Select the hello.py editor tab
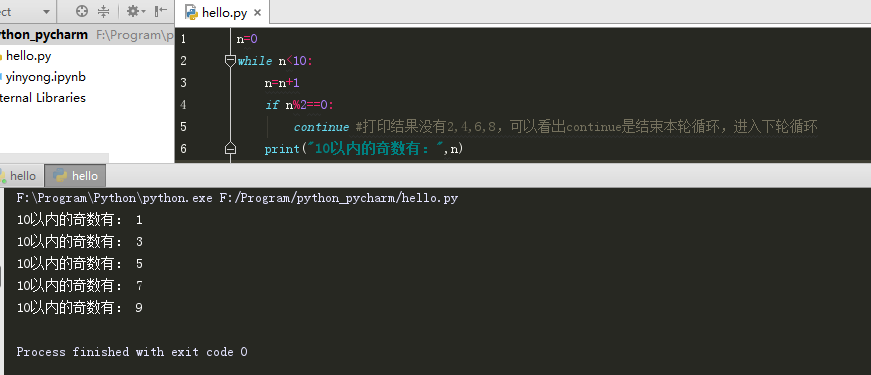The width and height of the screenshot is (871, 375). (222, 12)
